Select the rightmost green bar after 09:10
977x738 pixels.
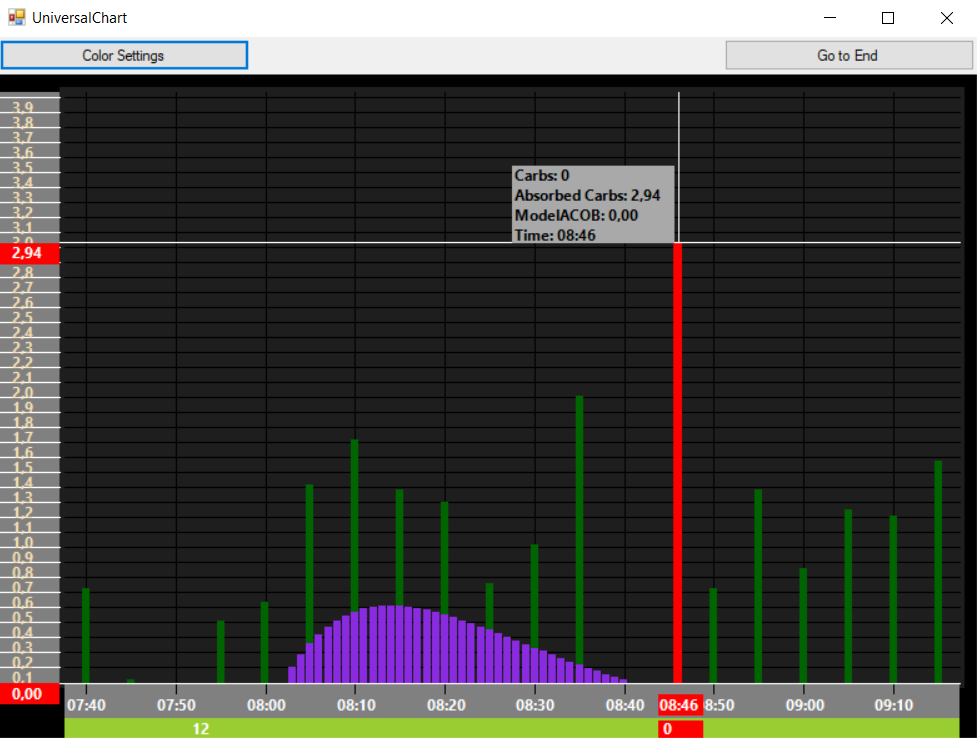938,572
